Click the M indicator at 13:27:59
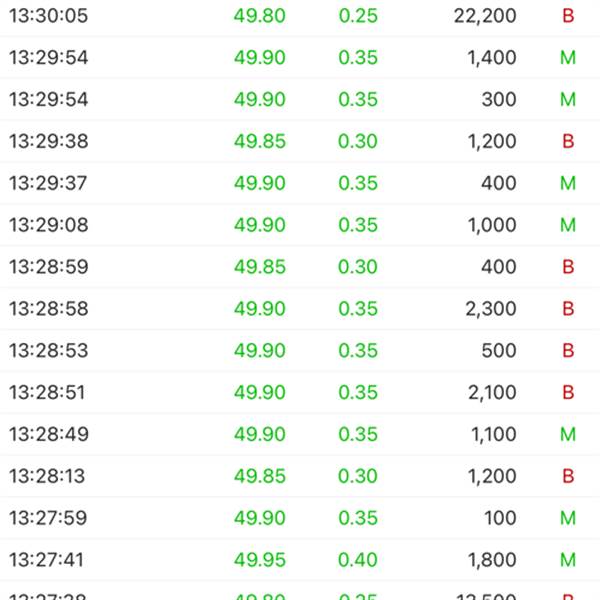600x600 pixels. (x=568, y=518)
